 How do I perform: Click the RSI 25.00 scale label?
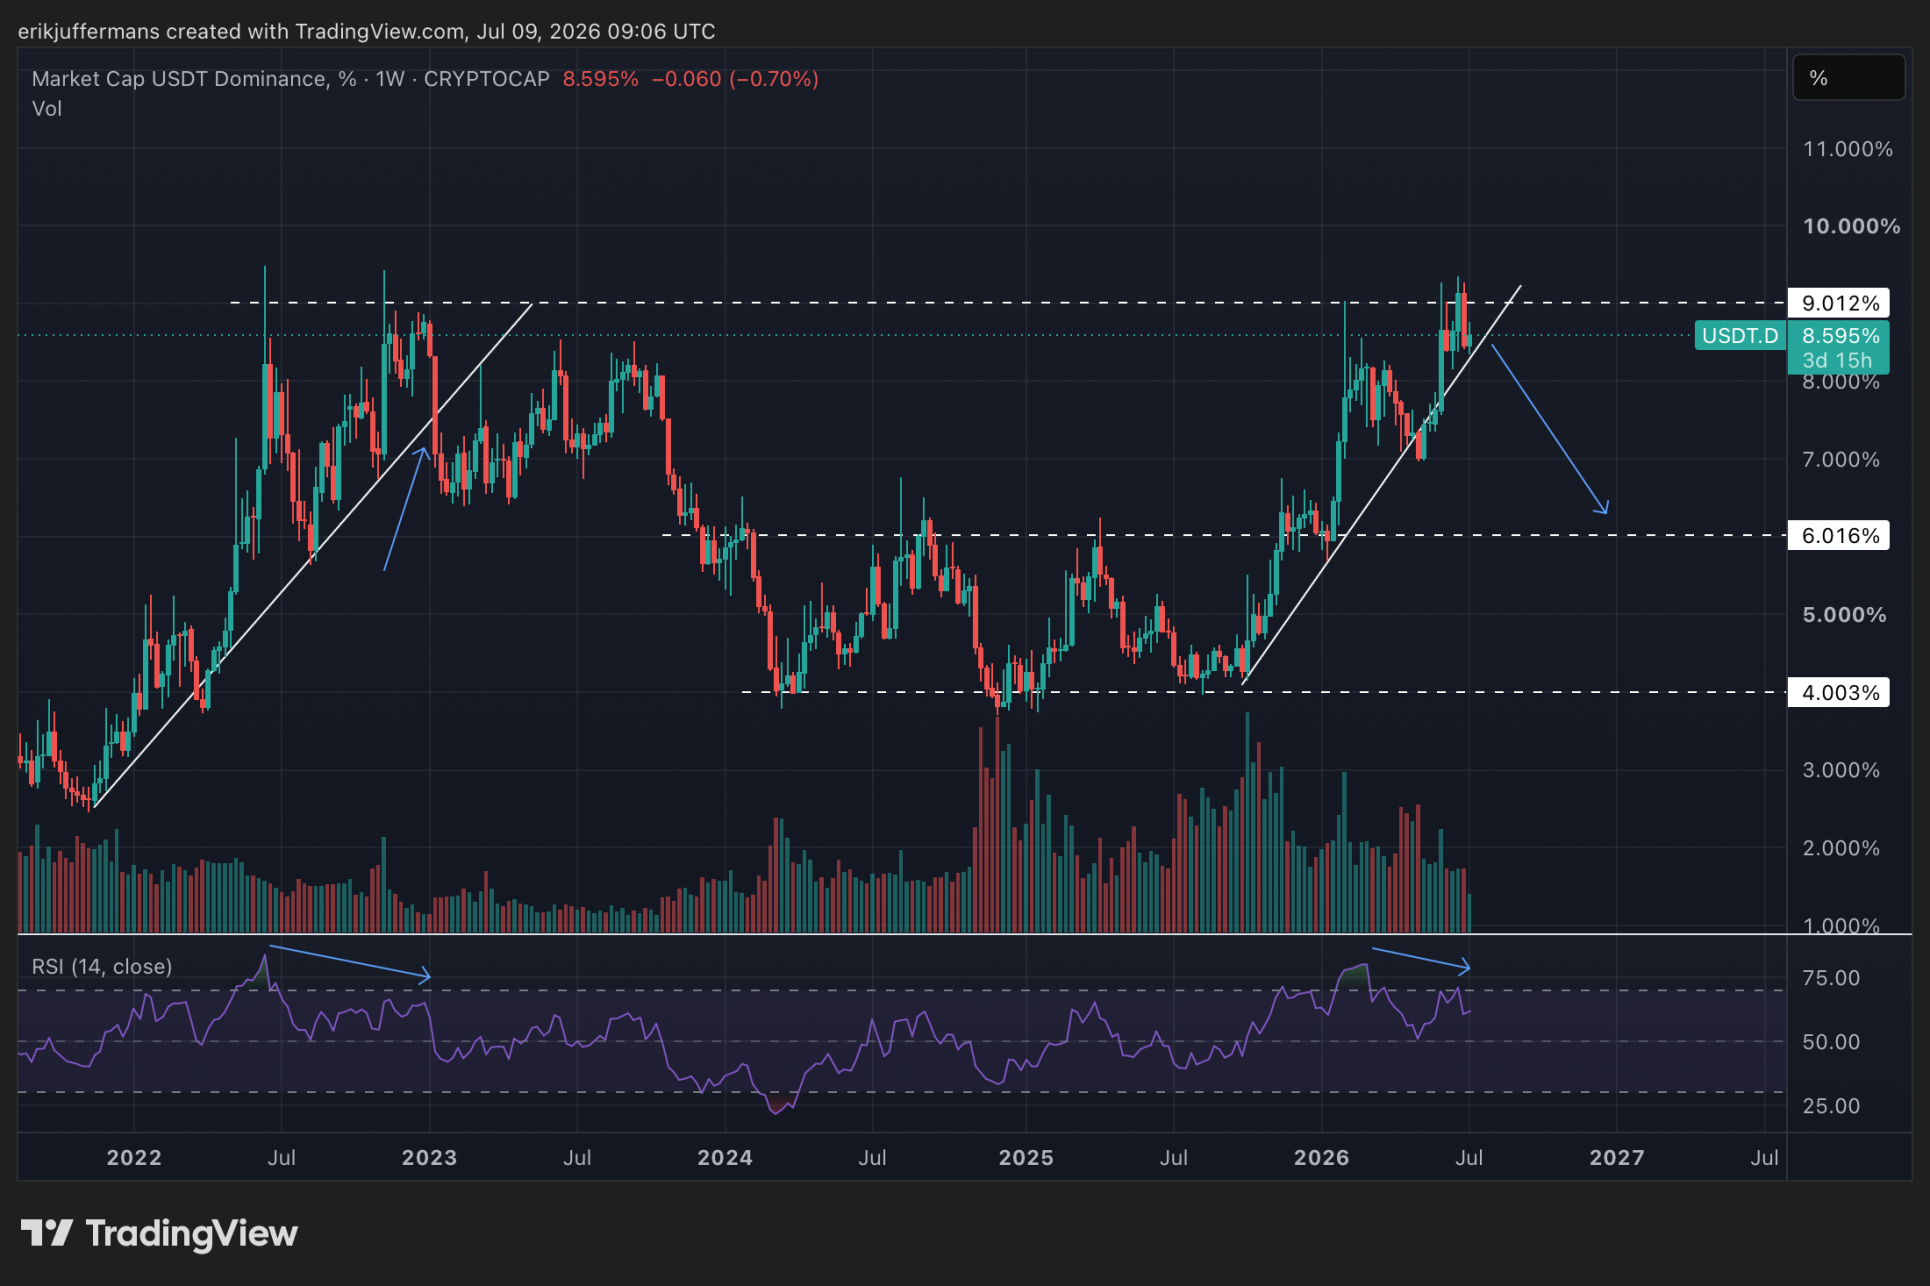coord(1831,1106)
